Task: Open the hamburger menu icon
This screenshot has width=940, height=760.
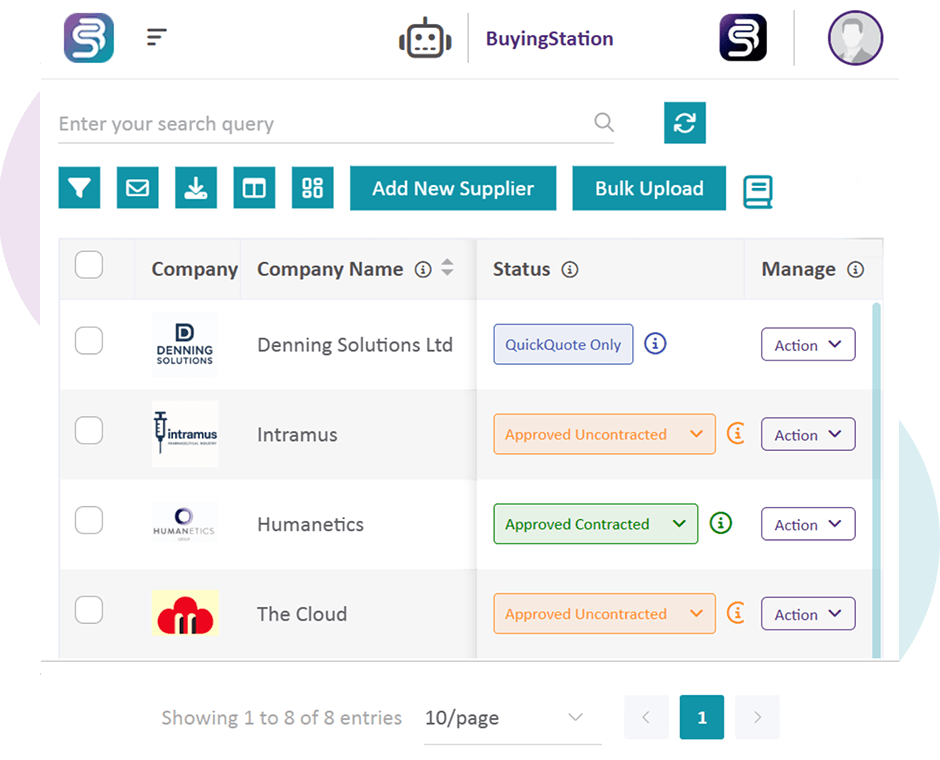Action: tap(156, 38)
